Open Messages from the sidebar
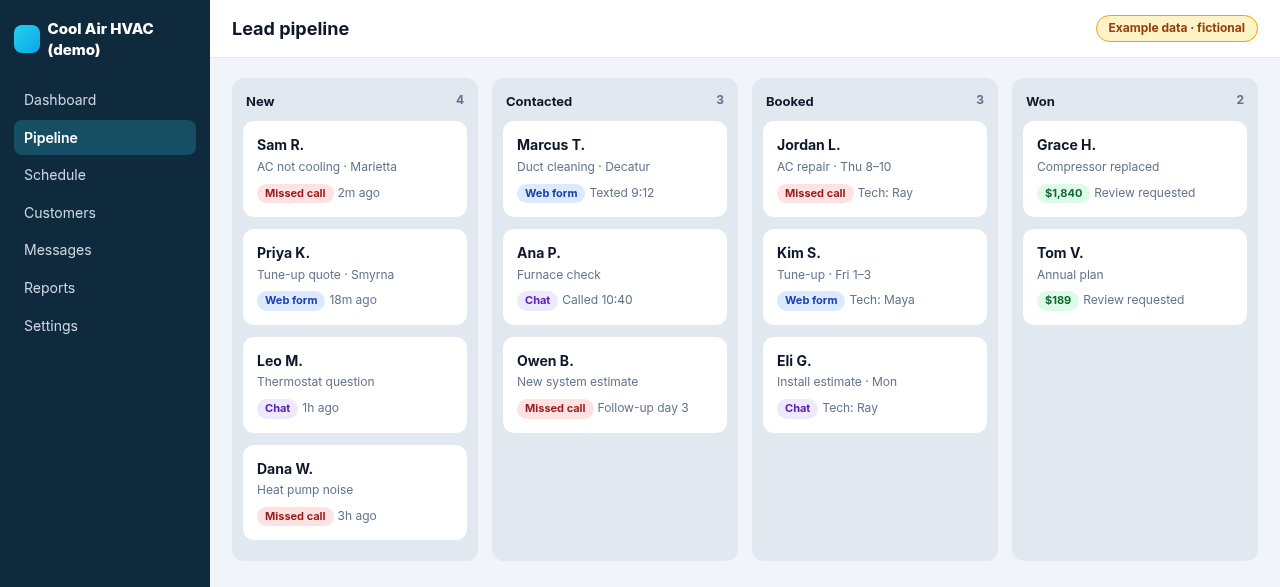This screenshot has height=587, width=1280. pyautogui.click(x=105, y=250)
